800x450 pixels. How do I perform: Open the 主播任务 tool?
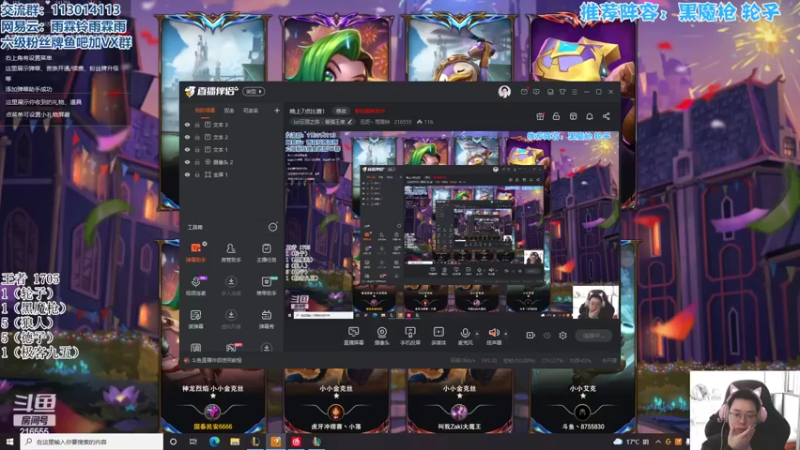tap(266, 252)
